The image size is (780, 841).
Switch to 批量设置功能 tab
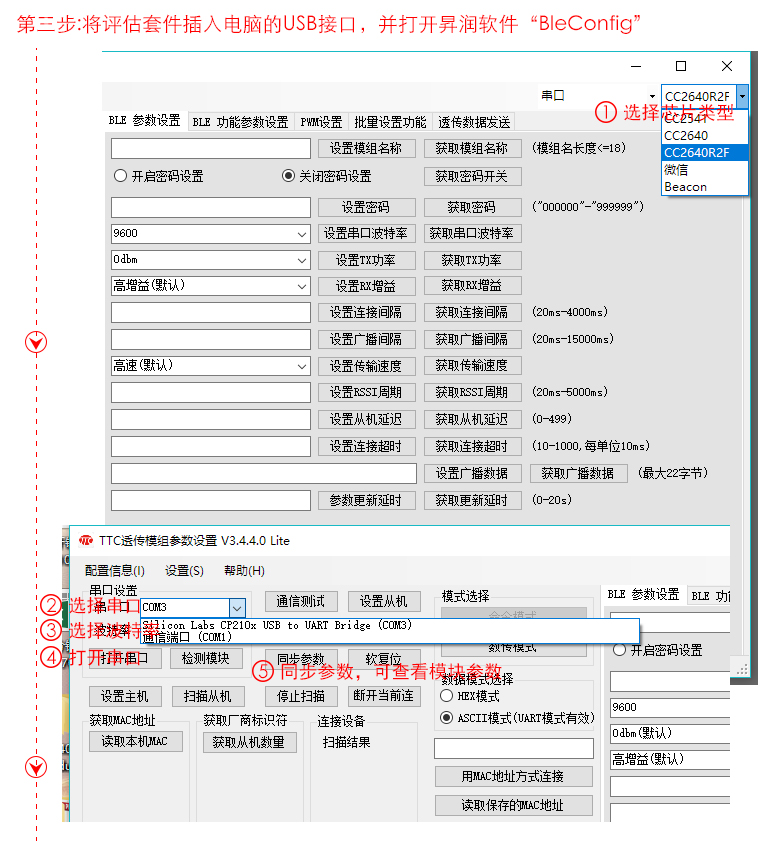click(390, 122)
